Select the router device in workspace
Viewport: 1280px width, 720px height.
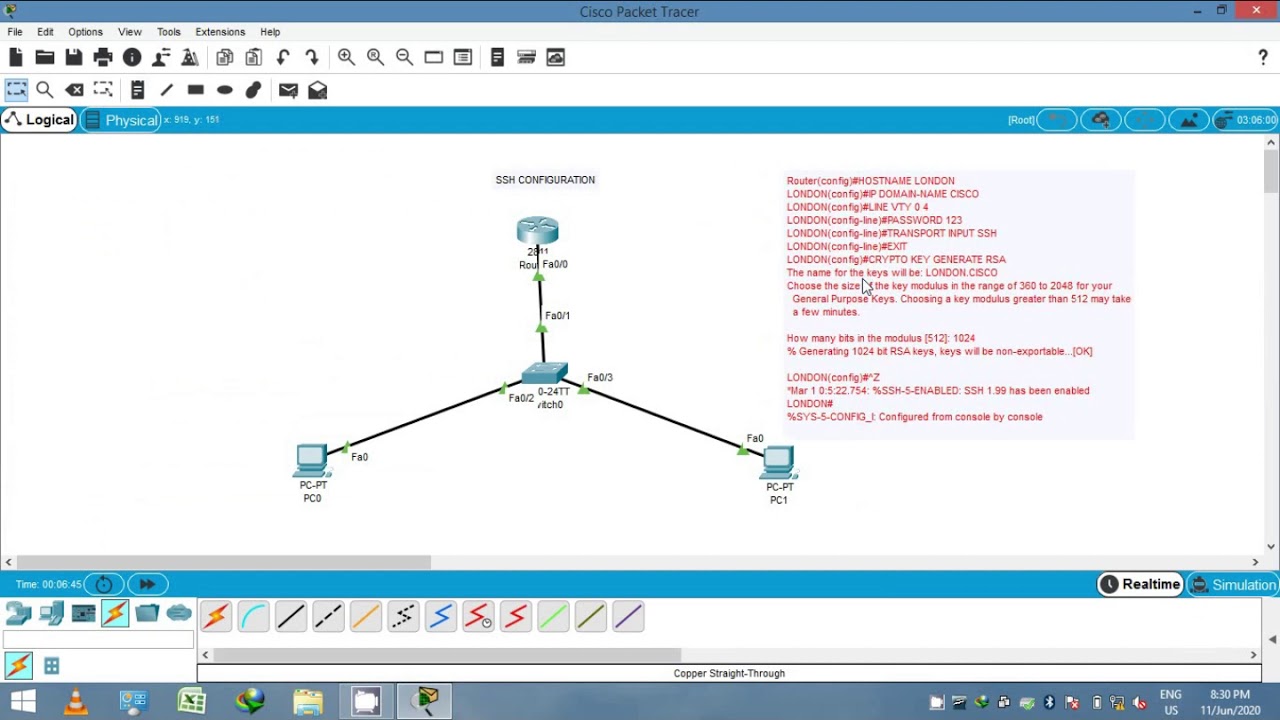(x=537, y=231)
